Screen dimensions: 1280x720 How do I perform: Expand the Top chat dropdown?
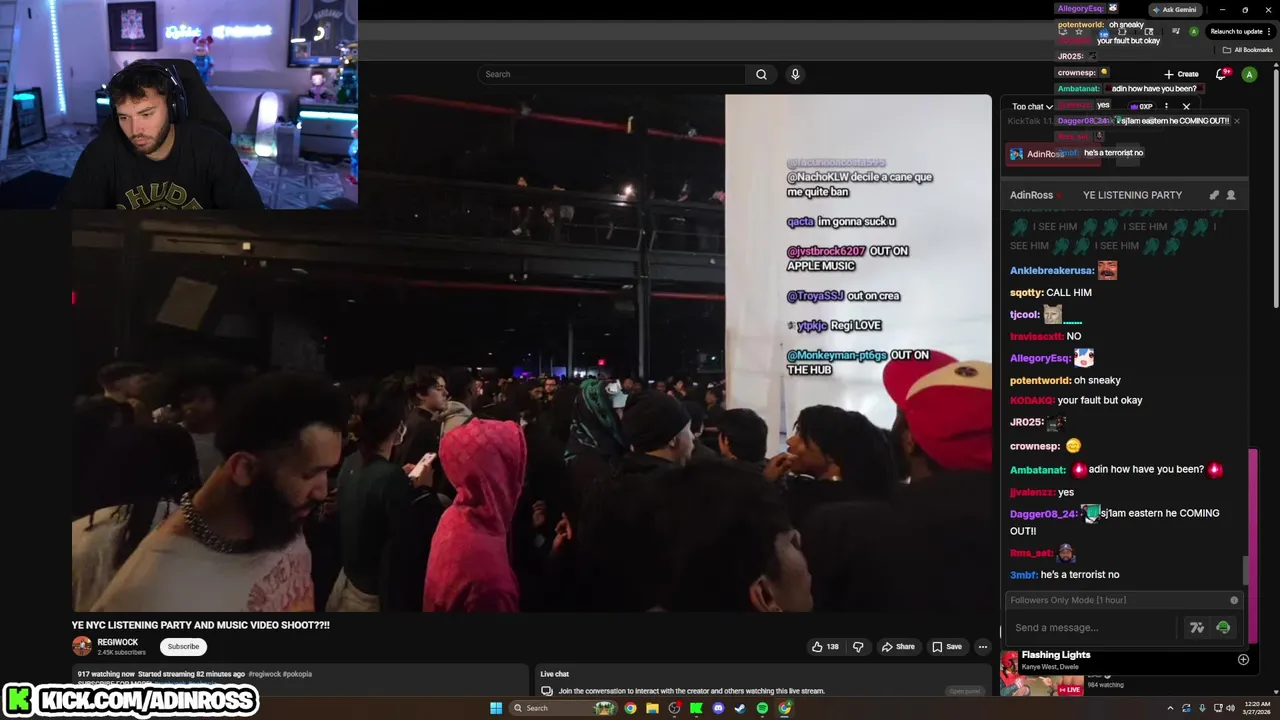pyautogui.click(x=1032, y=106)
